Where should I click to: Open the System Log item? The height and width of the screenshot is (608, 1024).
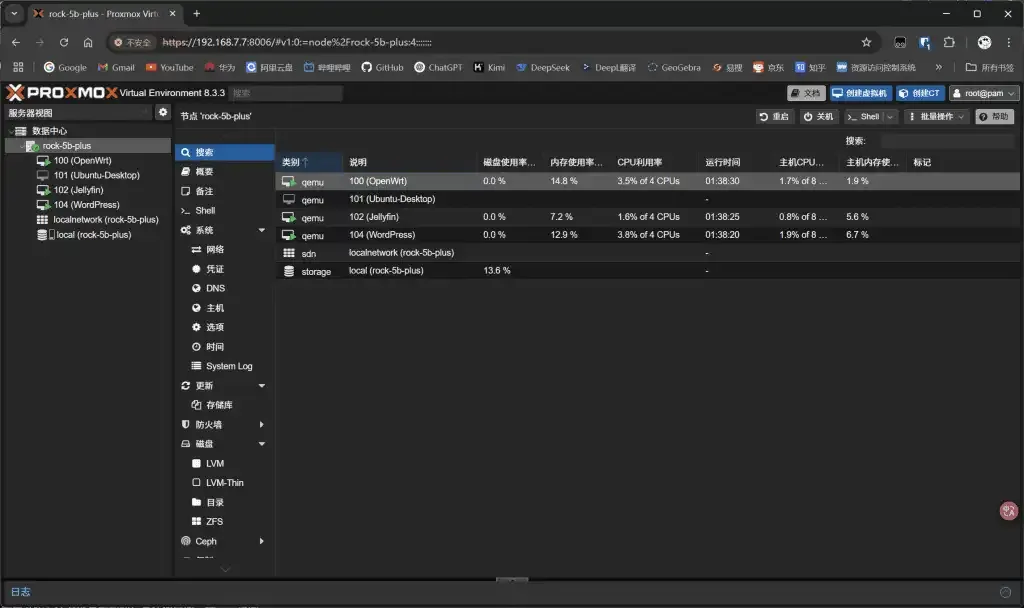click(224, 366)
